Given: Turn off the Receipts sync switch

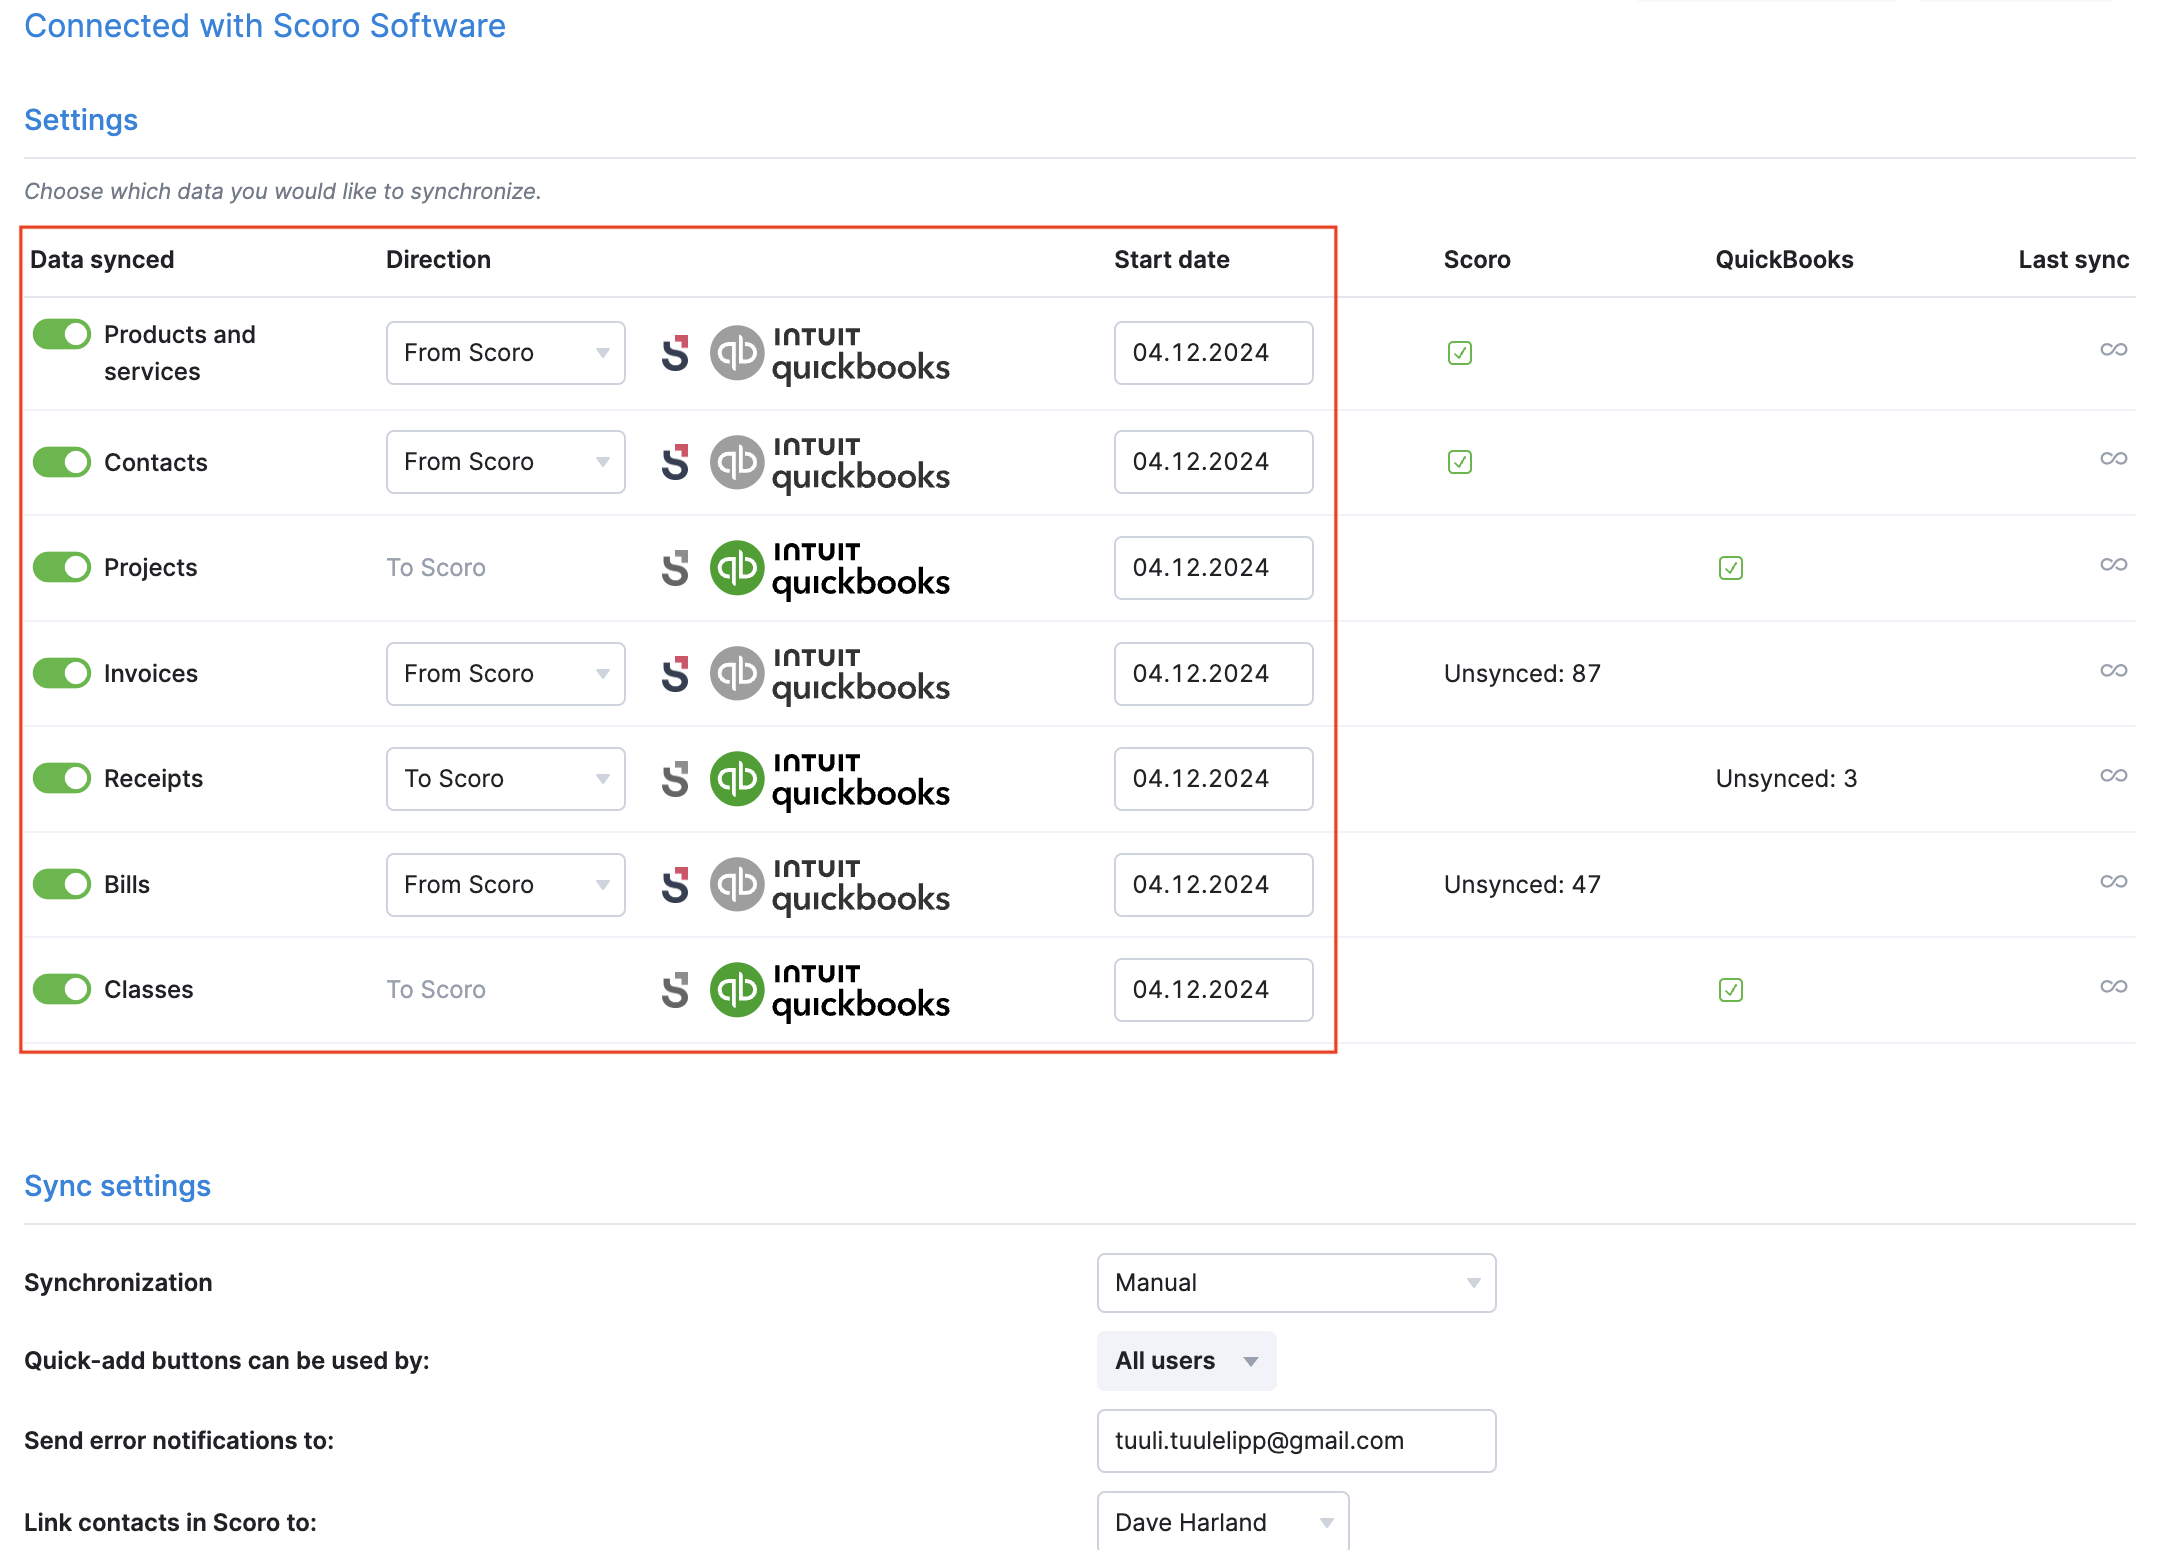Looking at the screenshot, I should (x=62, y=778).
